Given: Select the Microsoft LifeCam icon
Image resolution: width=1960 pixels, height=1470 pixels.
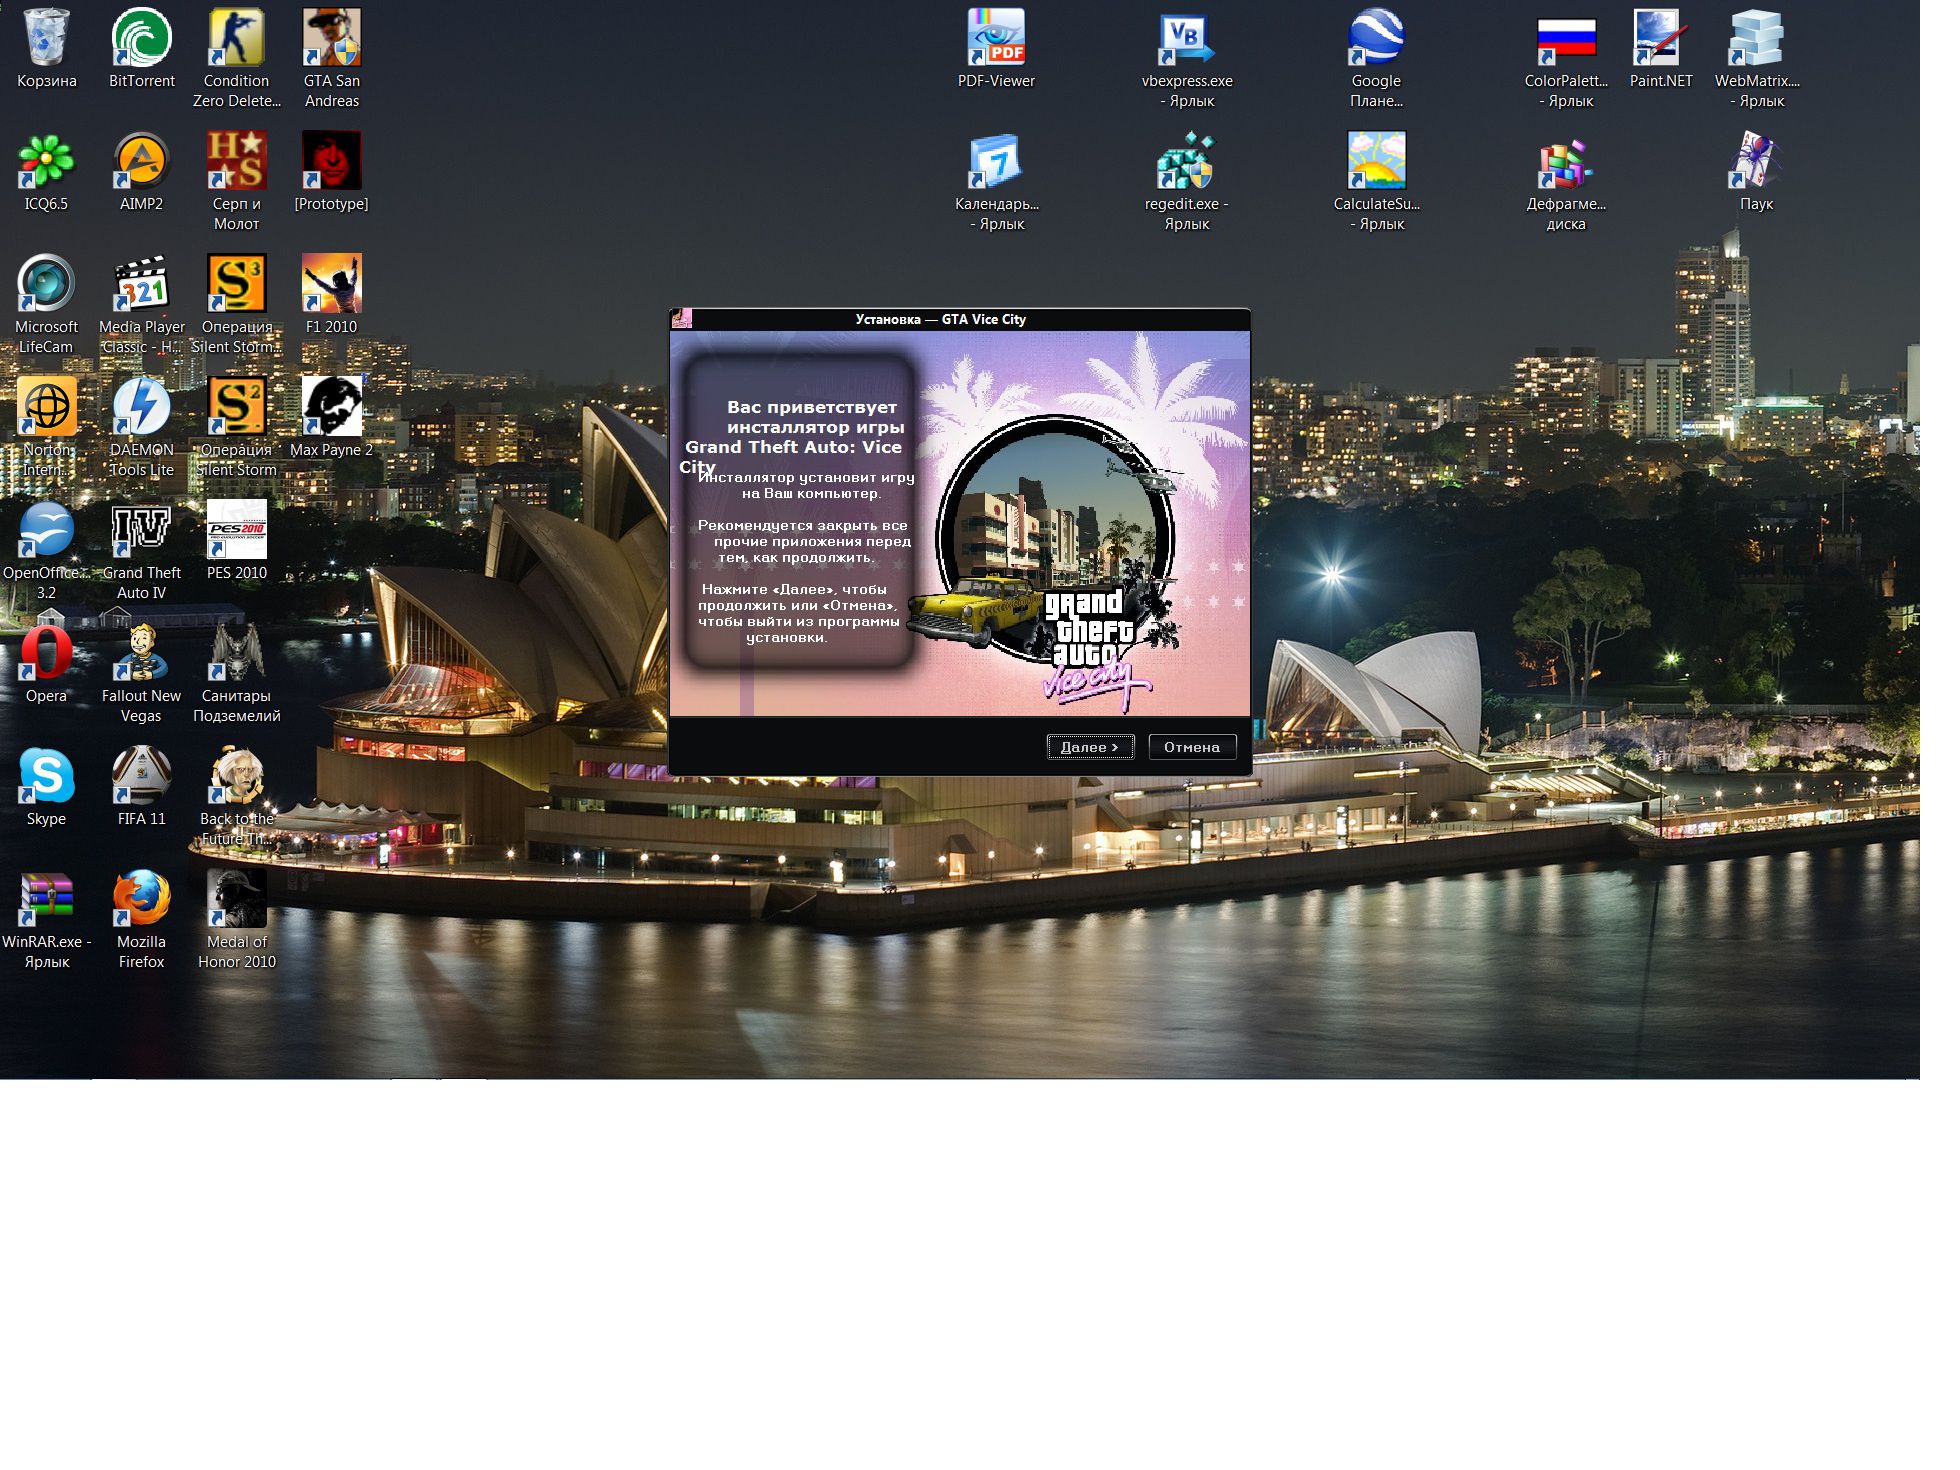Looking at the screenshot, I should (46, 284).
